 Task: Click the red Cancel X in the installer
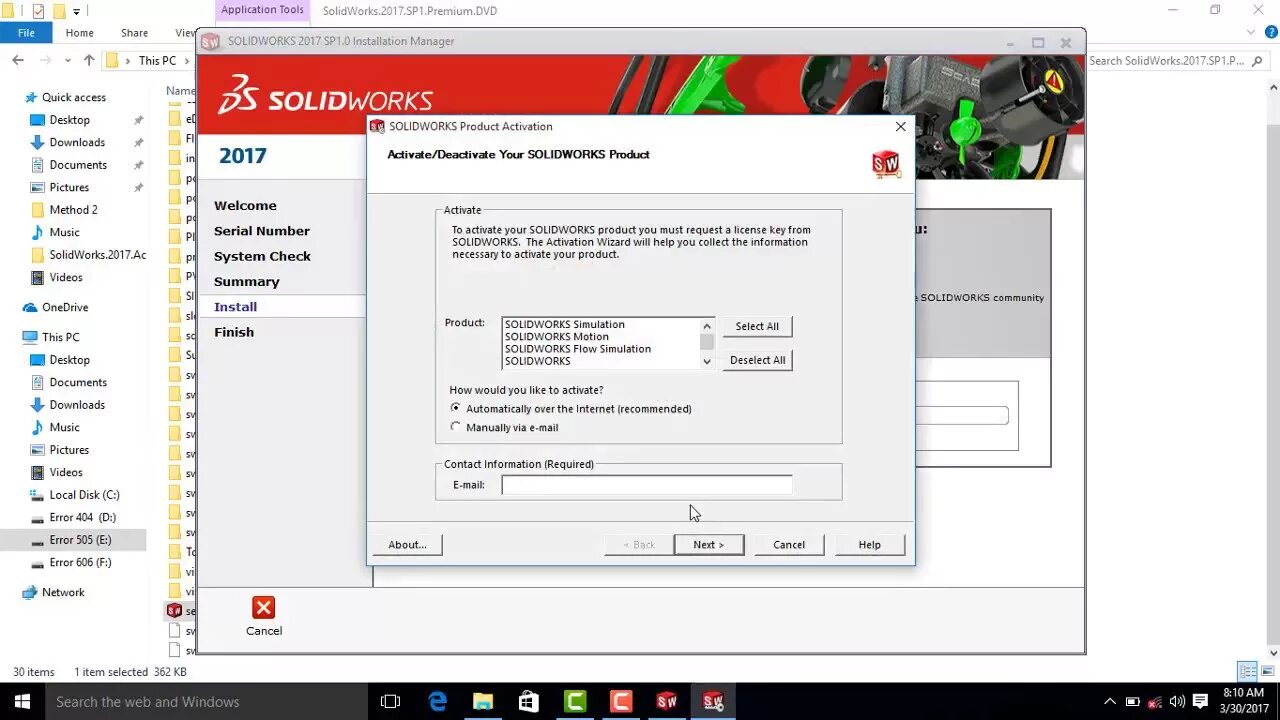[263, 607]
